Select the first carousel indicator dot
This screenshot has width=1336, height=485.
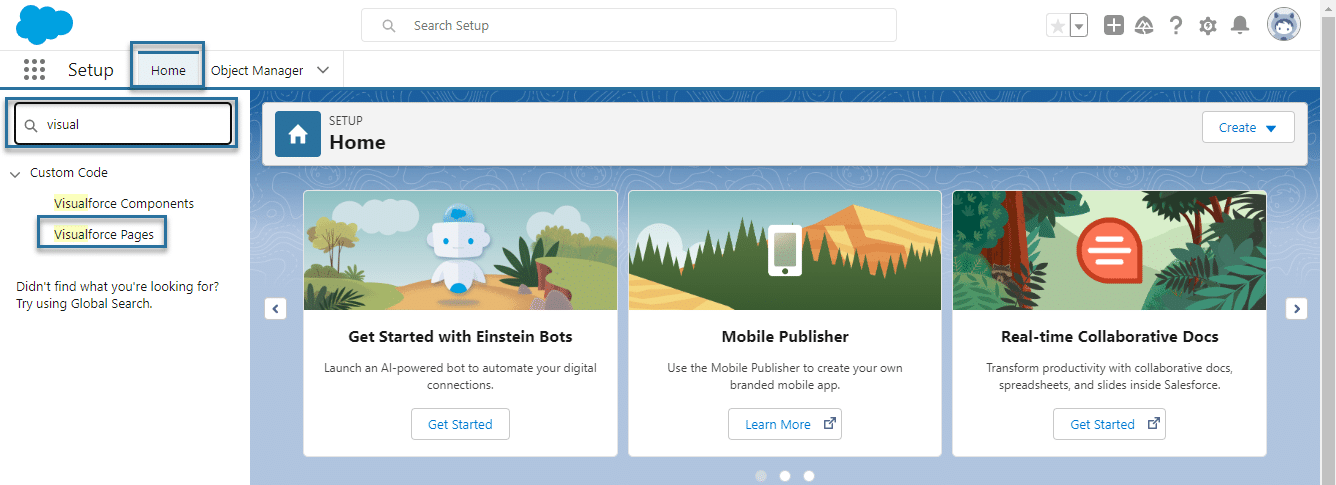(x=761, y=476)
